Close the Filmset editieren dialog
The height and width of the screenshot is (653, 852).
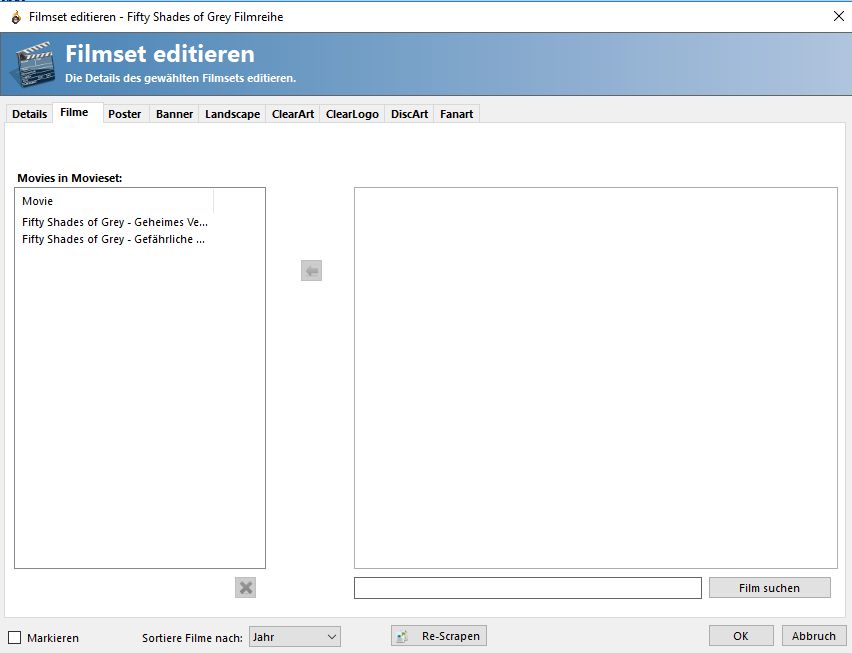[x=838, y=16]
